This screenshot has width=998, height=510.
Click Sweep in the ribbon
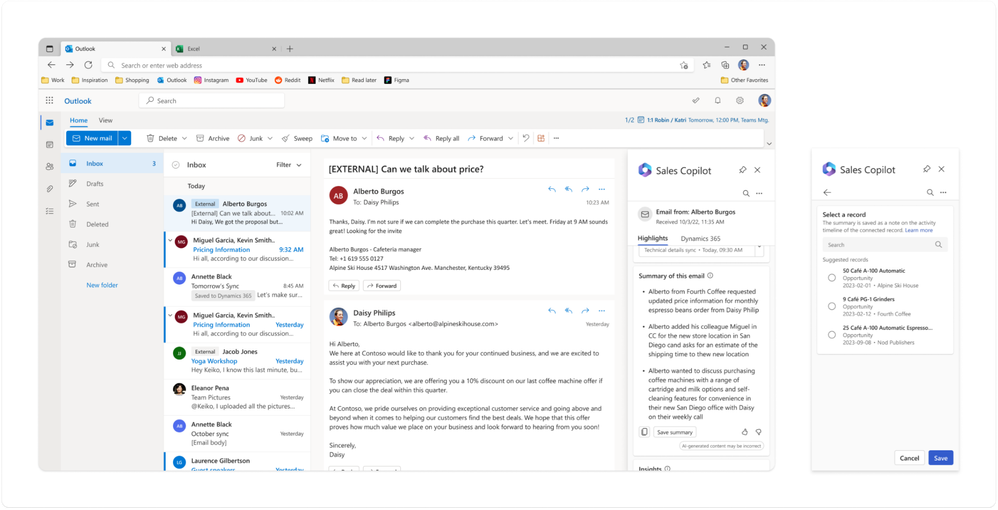[x=297, y=138]
